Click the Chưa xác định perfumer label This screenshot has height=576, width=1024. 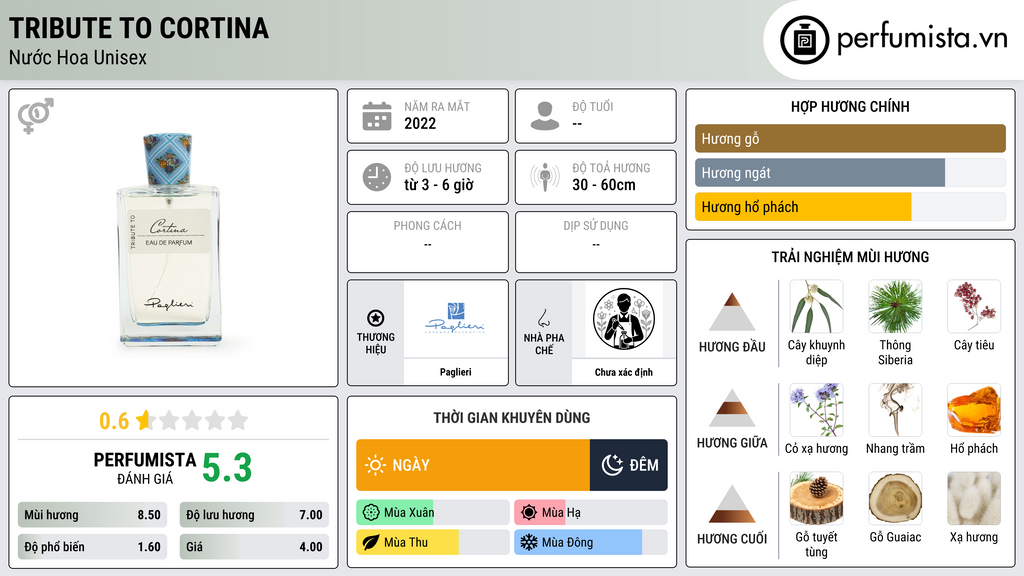(x=624, y=372)
